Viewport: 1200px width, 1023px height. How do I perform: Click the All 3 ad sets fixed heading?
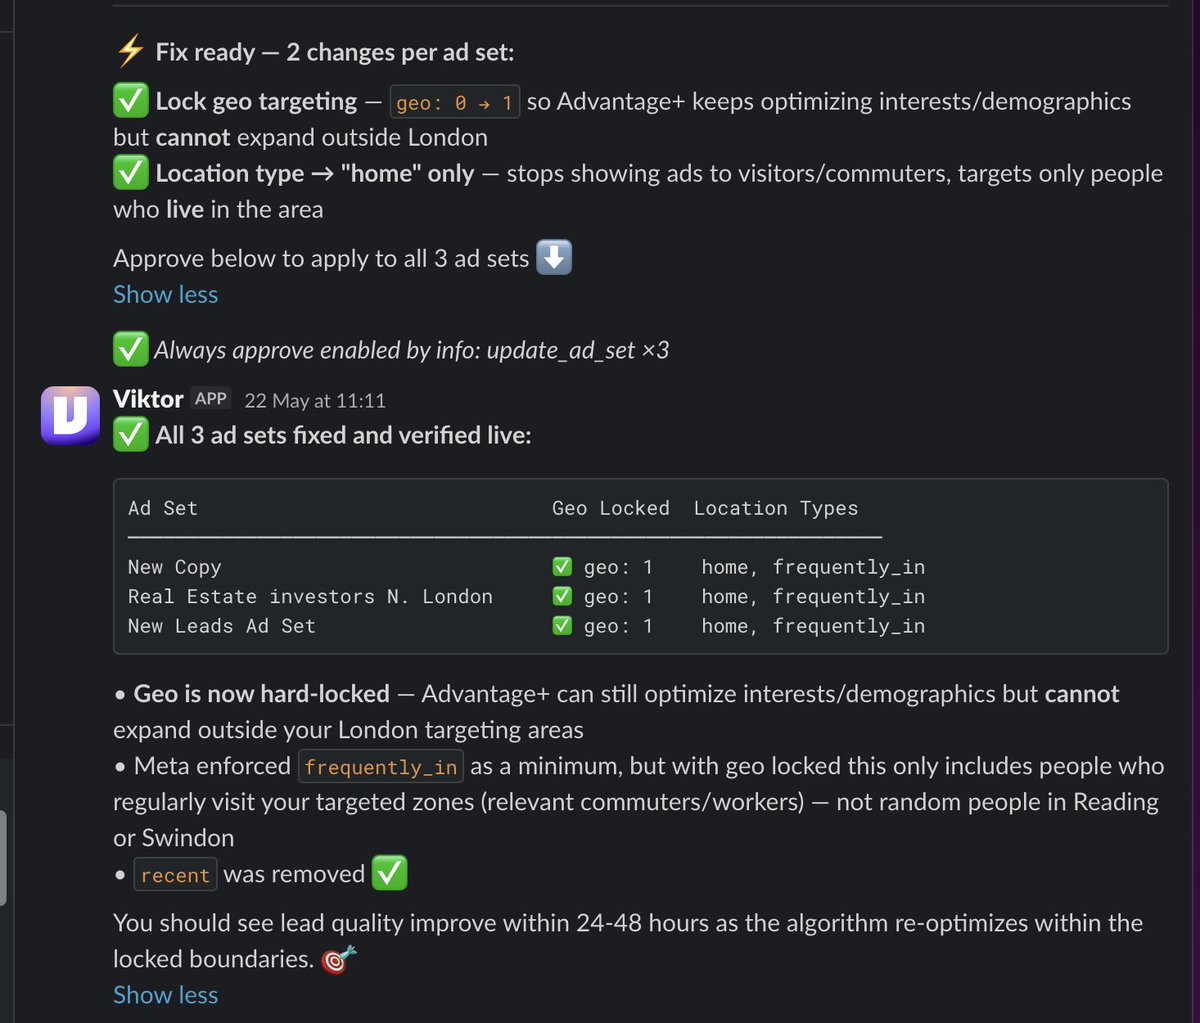343,435
